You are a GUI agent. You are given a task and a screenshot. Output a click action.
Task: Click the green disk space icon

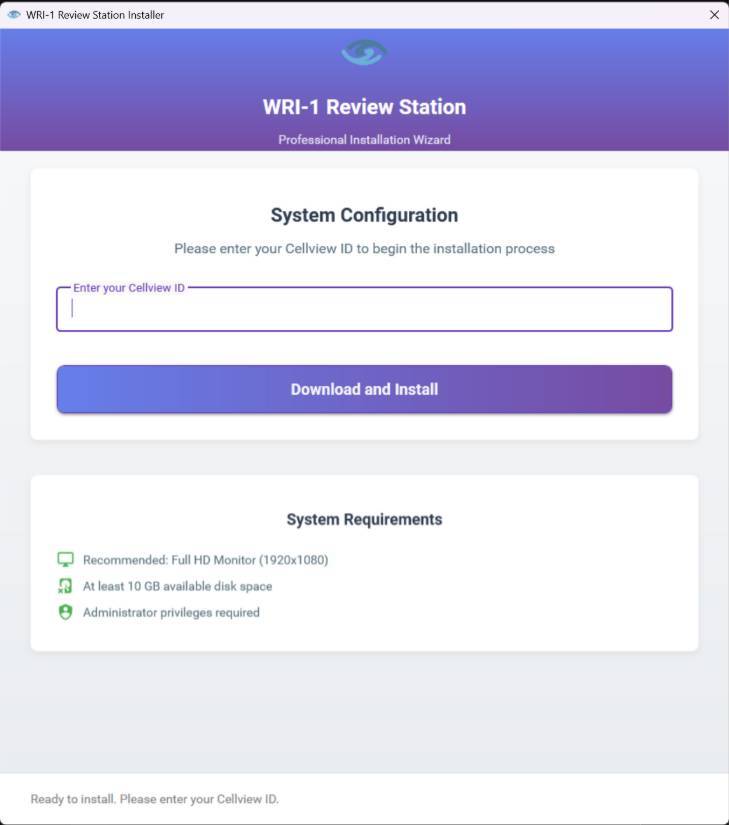point(66,586)
